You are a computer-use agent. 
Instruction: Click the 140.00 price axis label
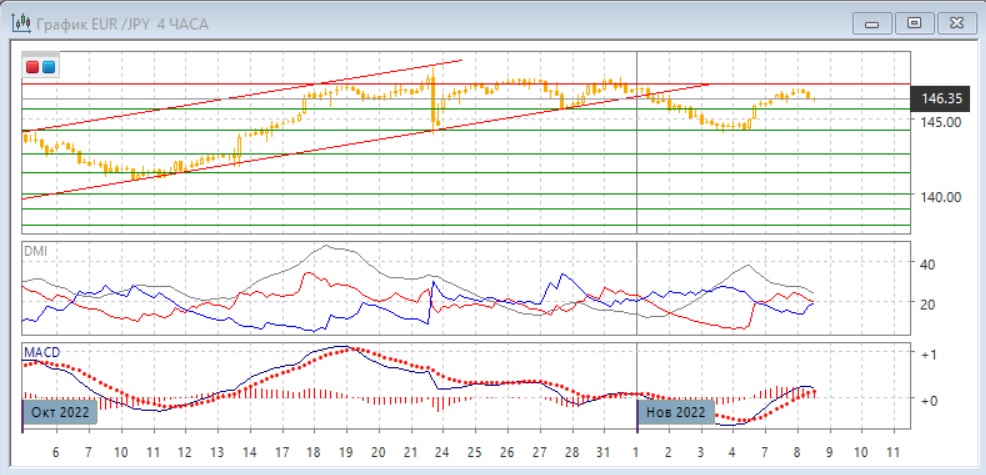click(941, 197)
